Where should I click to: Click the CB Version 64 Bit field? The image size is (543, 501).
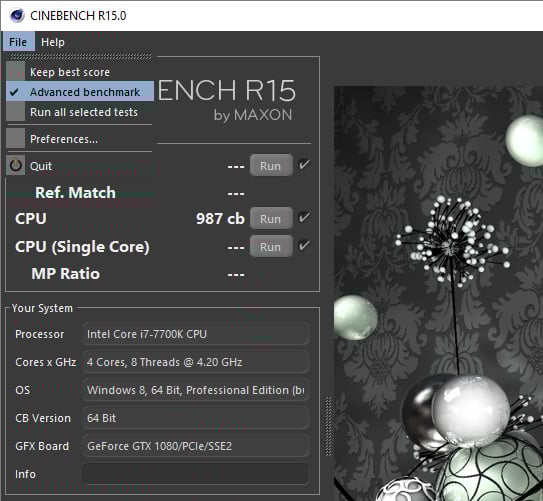(x=195, y=418)
